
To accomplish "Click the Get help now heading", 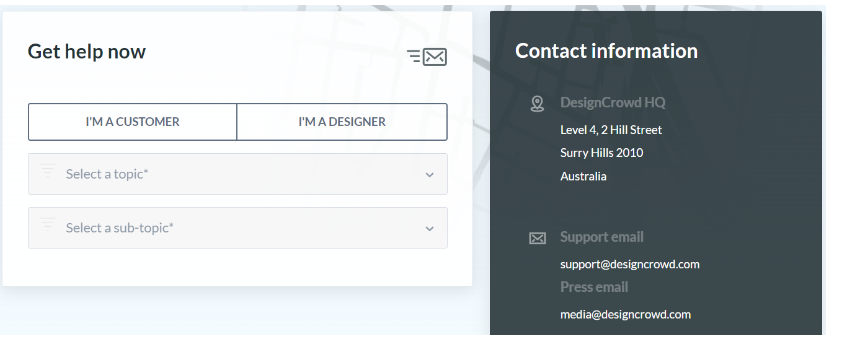I will [x=86, y=52].
